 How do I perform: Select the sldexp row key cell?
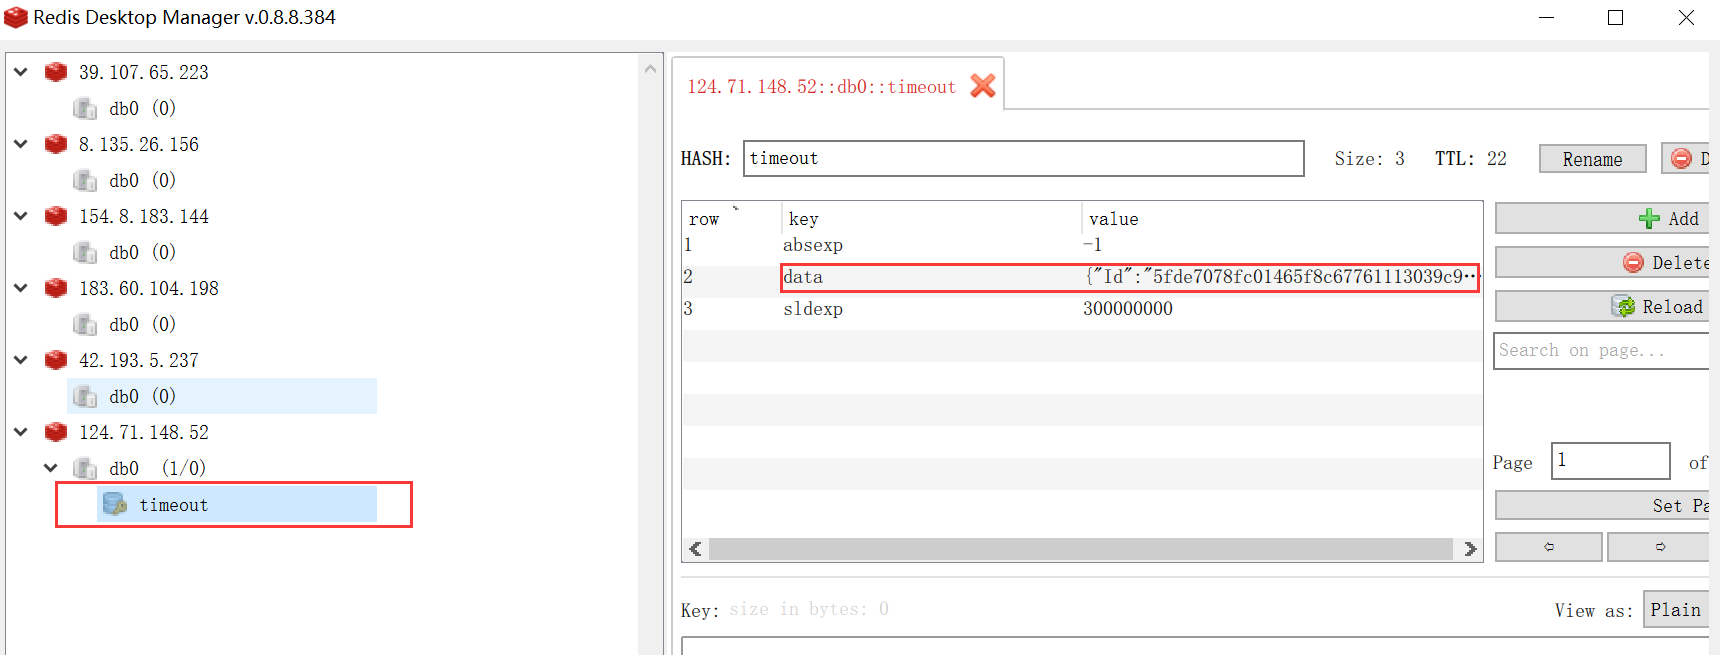tap(931, 309)
